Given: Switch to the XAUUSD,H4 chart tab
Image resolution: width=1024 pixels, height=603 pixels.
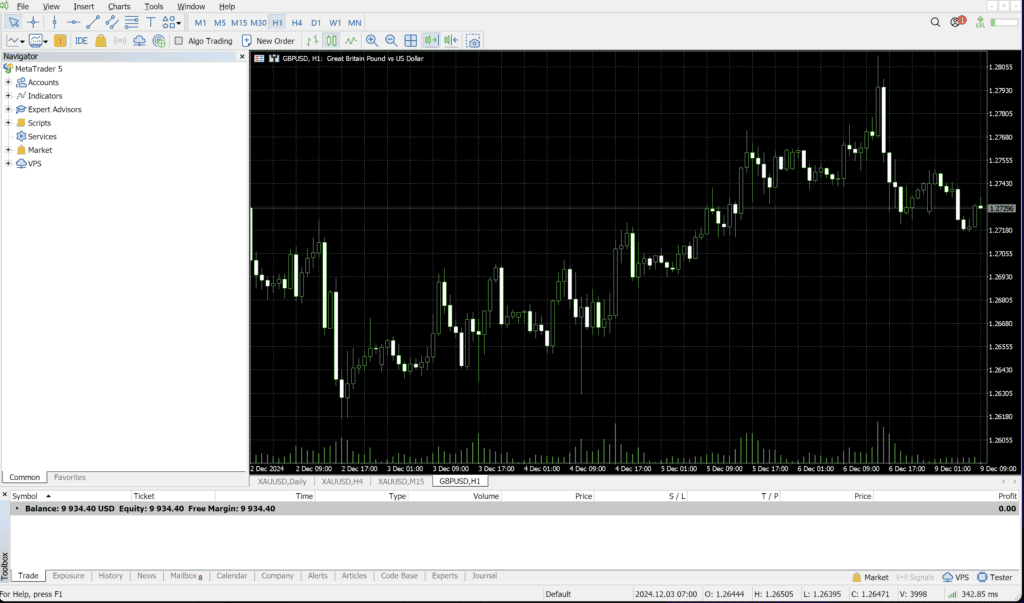Looking at the screenshot, I should click(342, 481).
